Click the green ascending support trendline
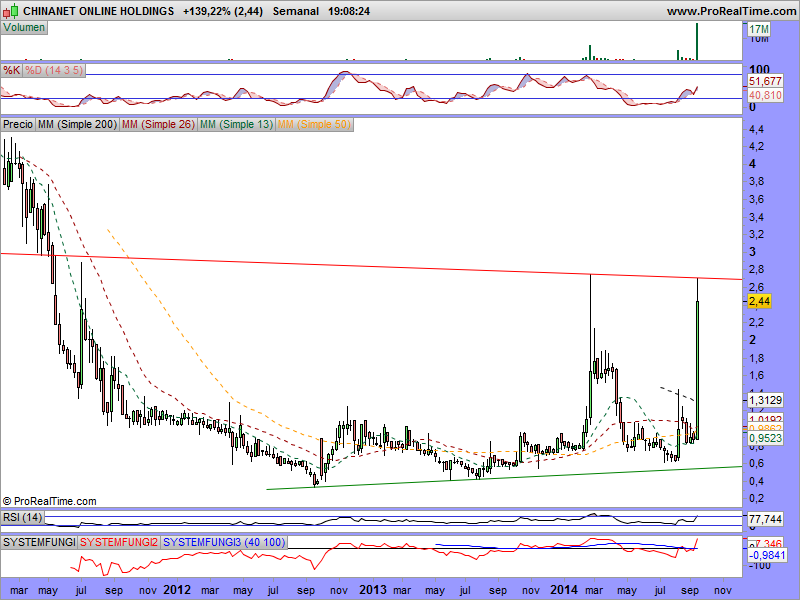This screenshot has width=800, height=600. coord(504,478)
